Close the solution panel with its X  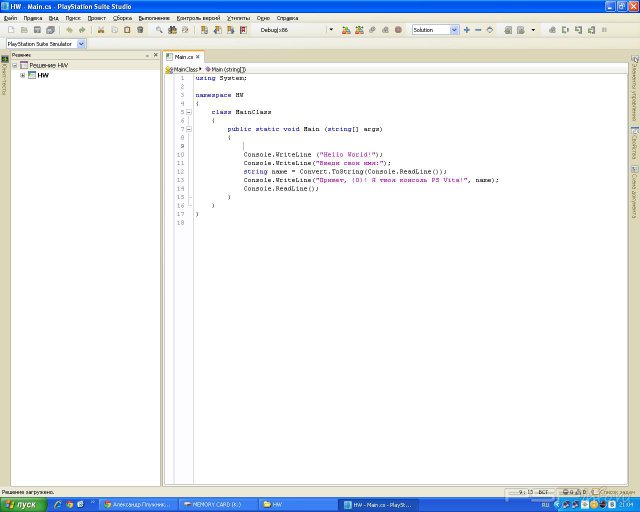click(x=155, y=55)
